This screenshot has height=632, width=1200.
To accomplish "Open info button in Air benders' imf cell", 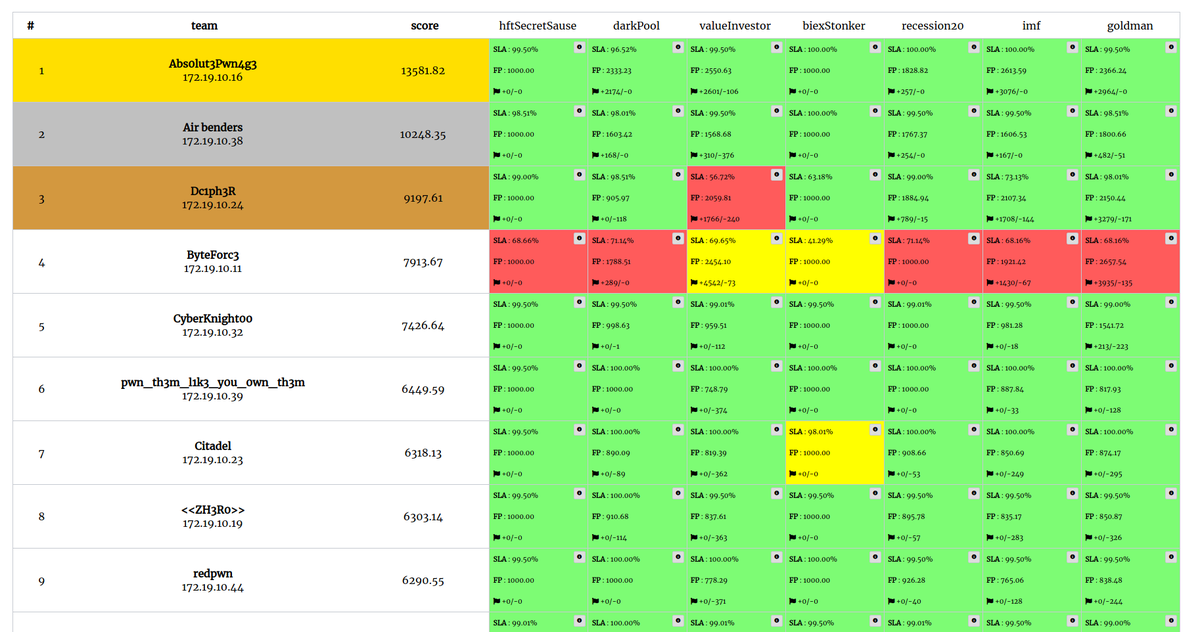I will [x=1073, y=112].
